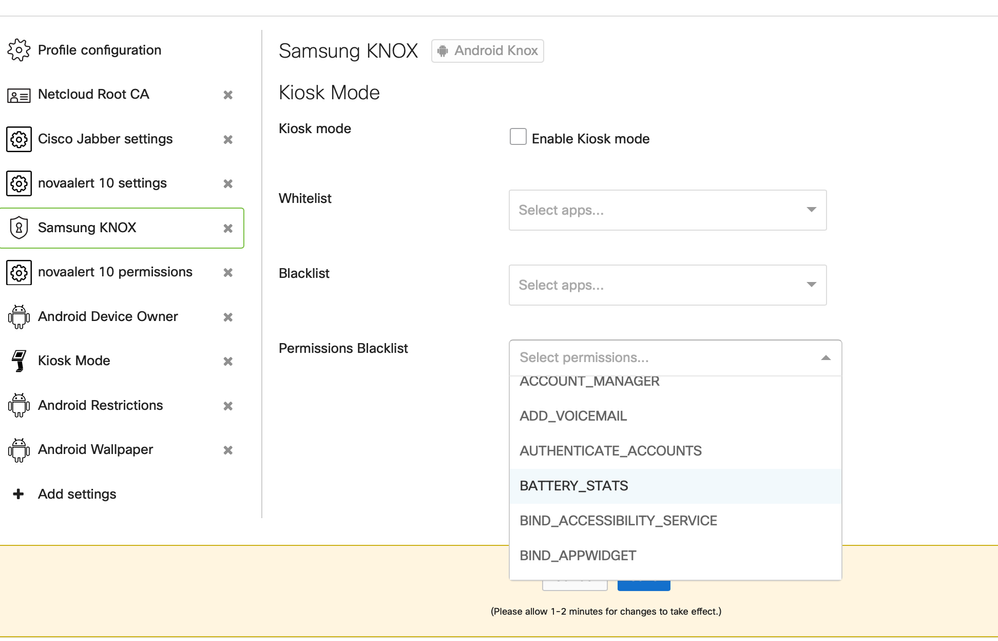998x641 pixels.
Task: Open the Whitelist Select apps dropdown
Action: [x=668, y=210]
